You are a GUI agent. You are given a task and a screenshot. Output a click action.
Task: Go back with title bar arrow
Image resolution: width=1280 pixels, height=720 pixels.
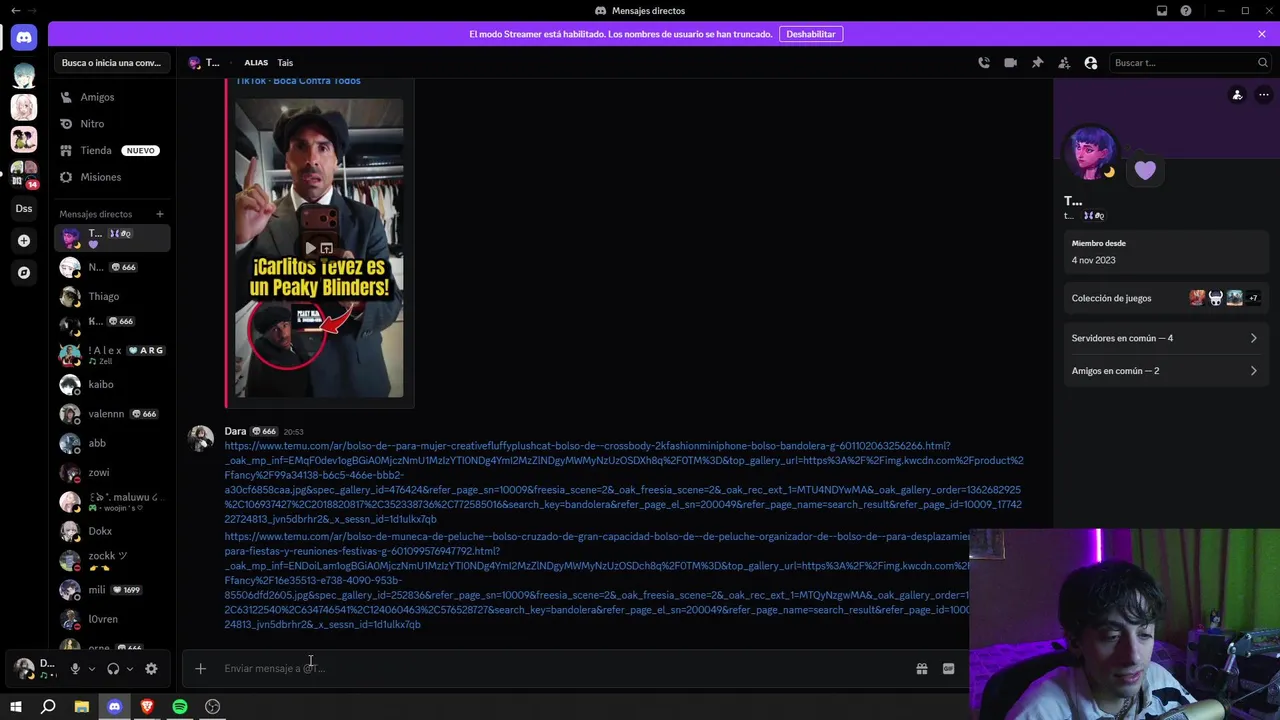pos(15,10)
